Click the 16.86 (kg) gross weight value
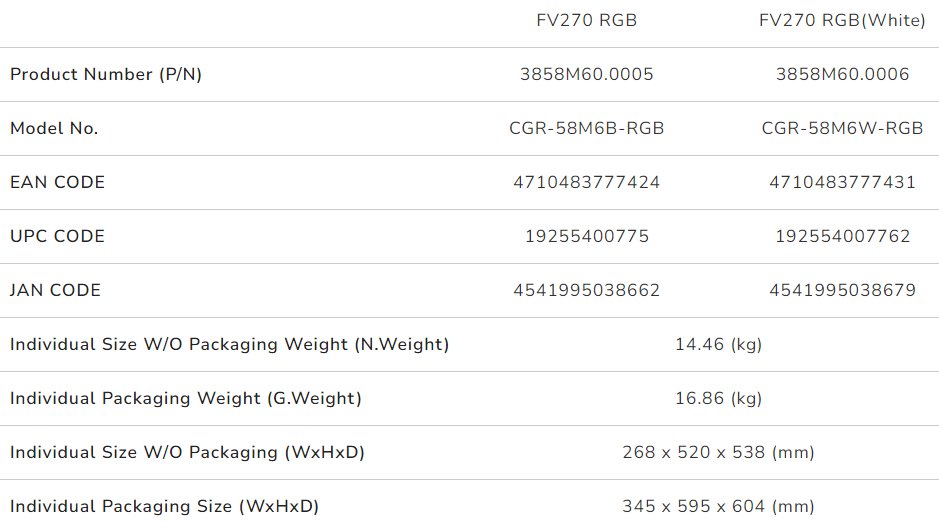Viewport: 939px width, 531px height. point(718,399)
